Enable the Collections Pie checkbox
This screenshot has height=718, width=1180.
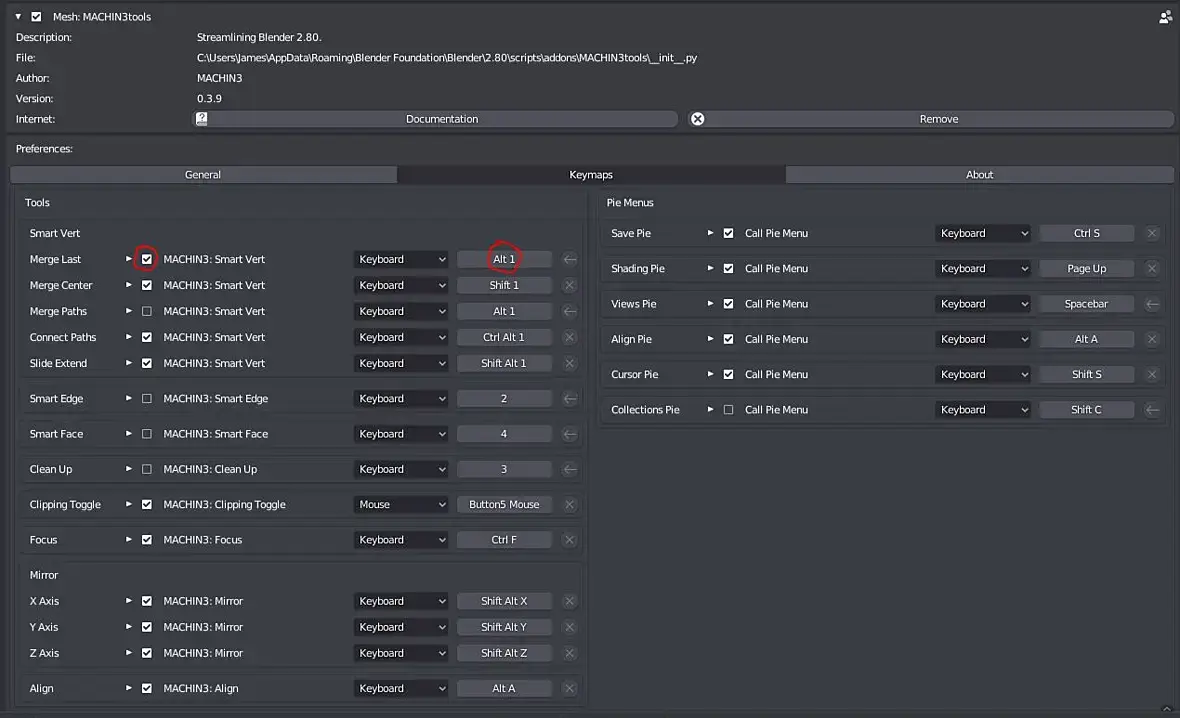pos(728,410)
